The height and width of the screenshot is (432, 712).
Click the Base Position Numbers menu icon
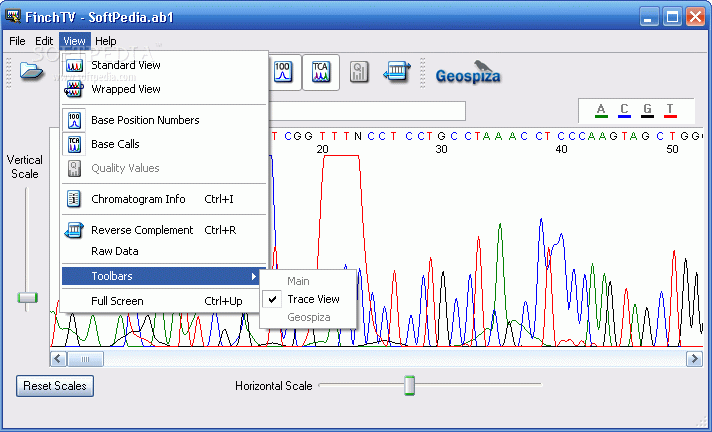click(x=74, y=120)
